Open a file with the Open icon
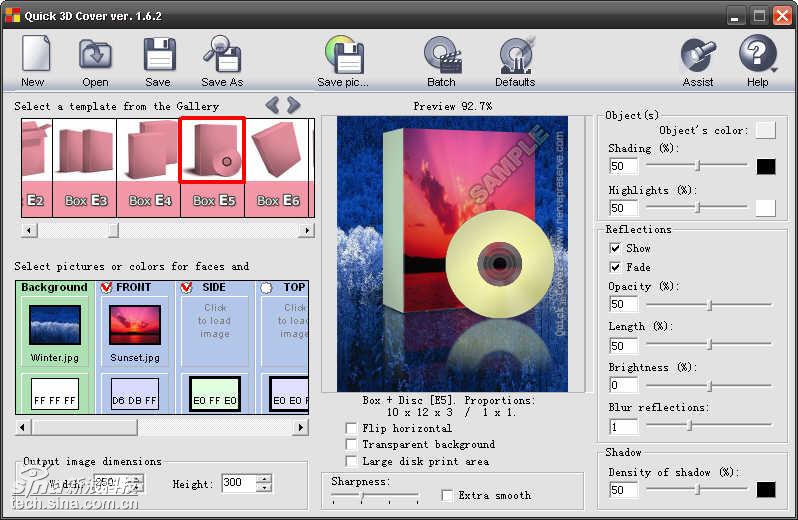The width and height of the screenshot is (798, 520). (x=95, y=56)
